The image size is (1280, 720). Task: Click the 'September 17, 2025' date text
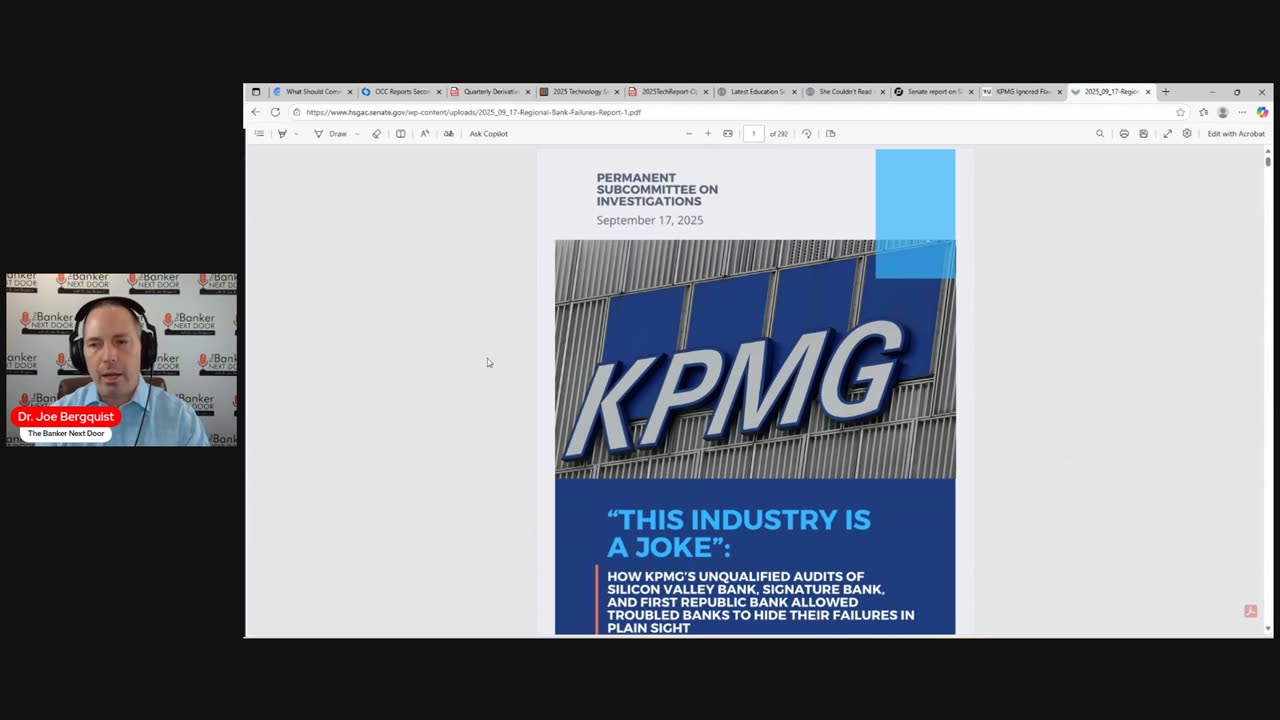[x=650, y=220]
